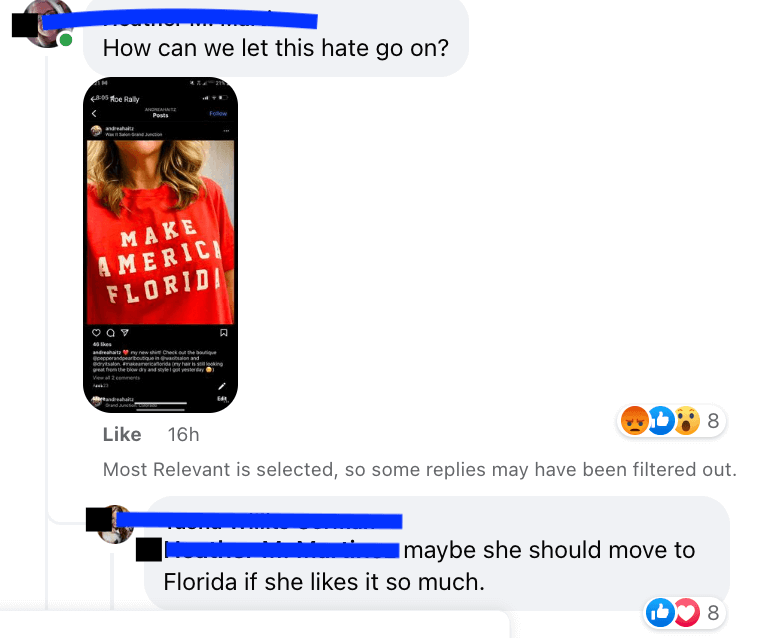Tap the bookmark icon in the Instagram screenshot
This screenshot has width=780, height=638.
(224, 333)
